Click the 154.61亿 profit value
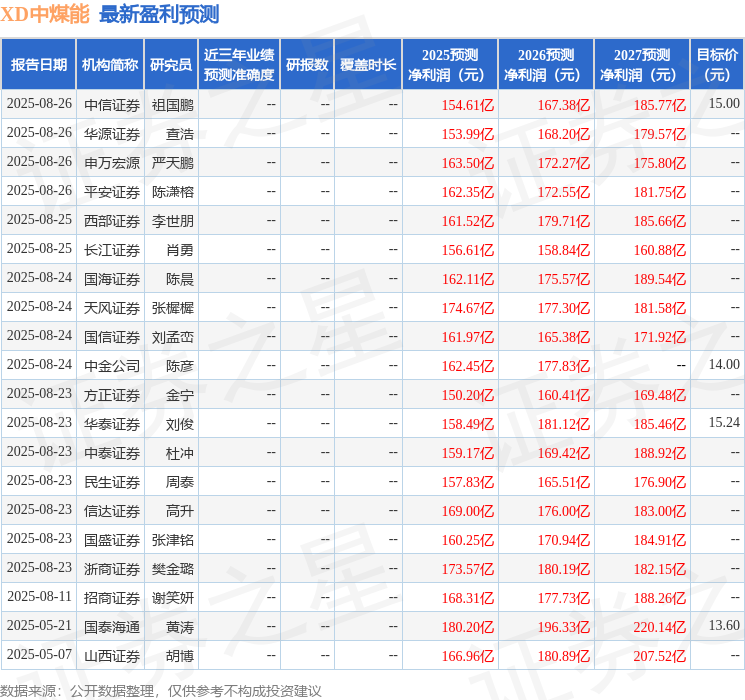 click(468, 105)
